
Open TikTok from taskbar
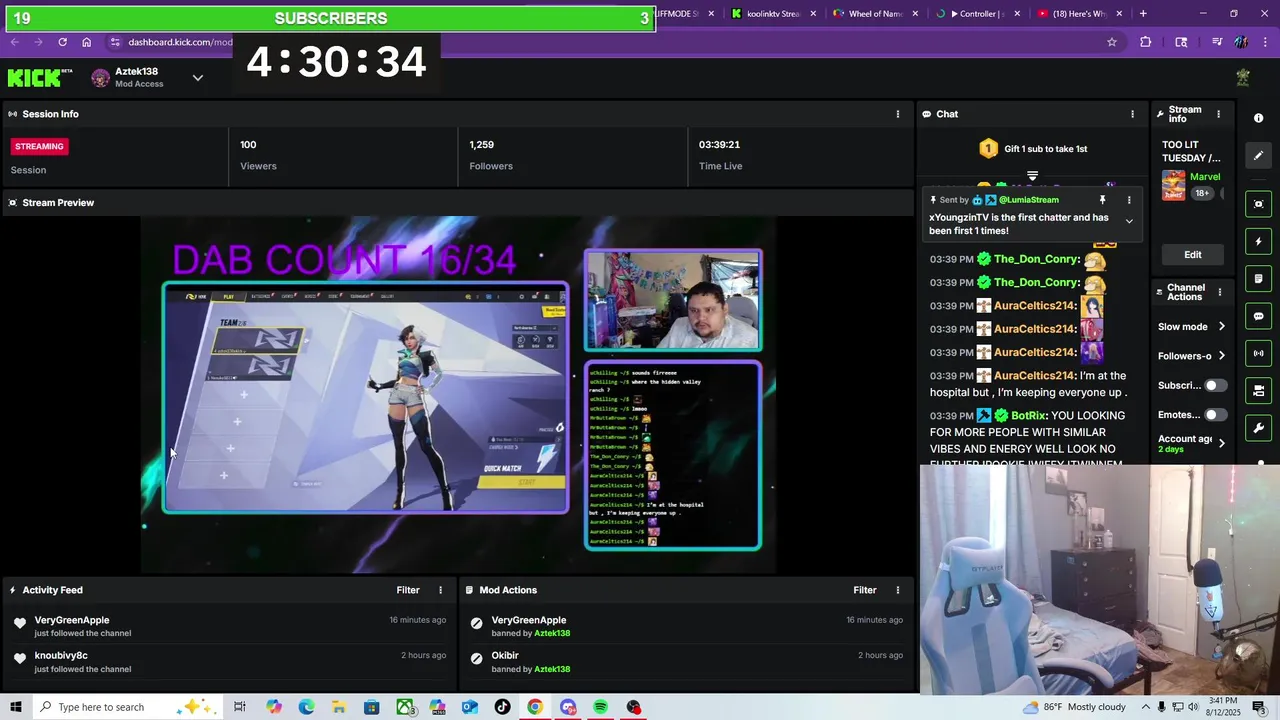[x=502, y=707]
